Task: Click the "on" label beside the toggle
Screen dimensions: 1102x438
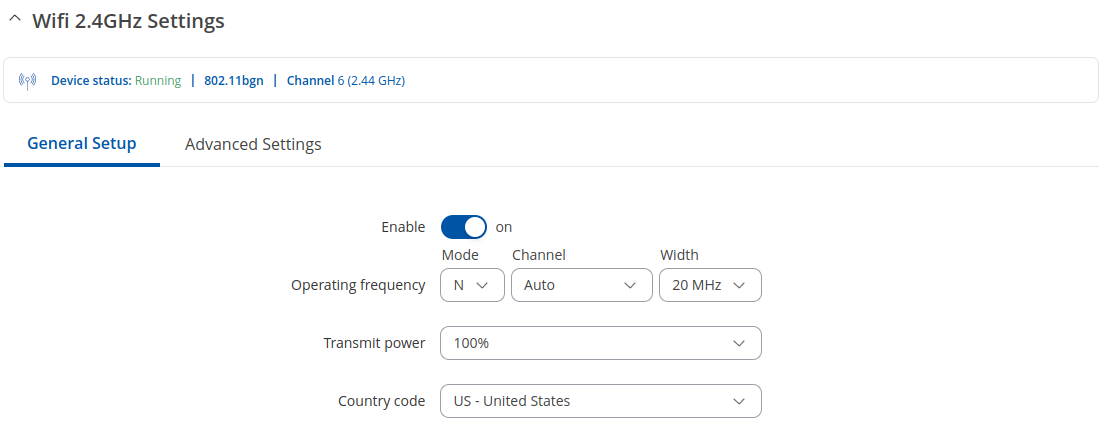Action: 504,227
